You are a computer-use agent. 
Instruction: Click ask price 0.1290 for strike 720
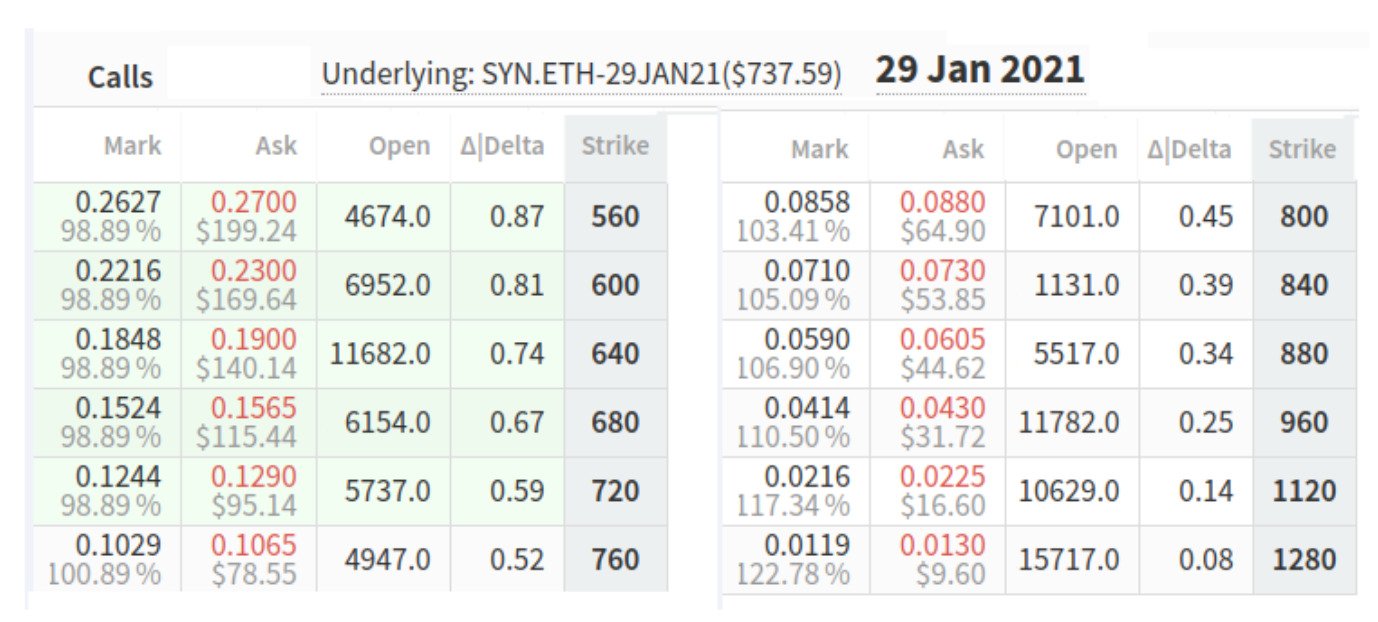[x=254, y=477]
